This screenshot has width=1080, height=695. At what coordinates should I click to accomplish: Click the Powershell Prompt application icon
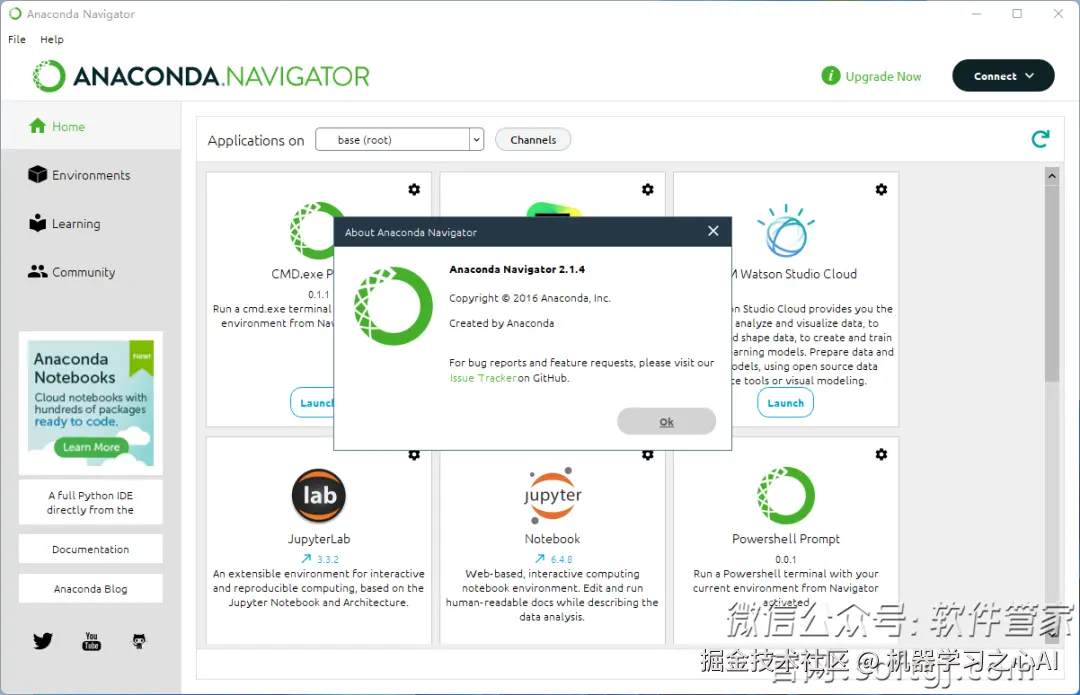[786, 496]
